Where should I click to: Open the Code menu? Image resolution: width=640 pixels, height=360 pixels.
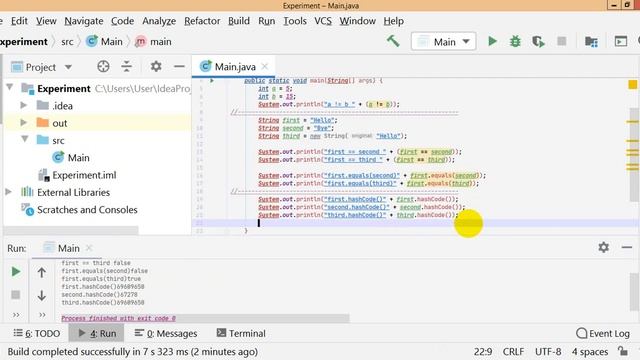tap(122, 21)
